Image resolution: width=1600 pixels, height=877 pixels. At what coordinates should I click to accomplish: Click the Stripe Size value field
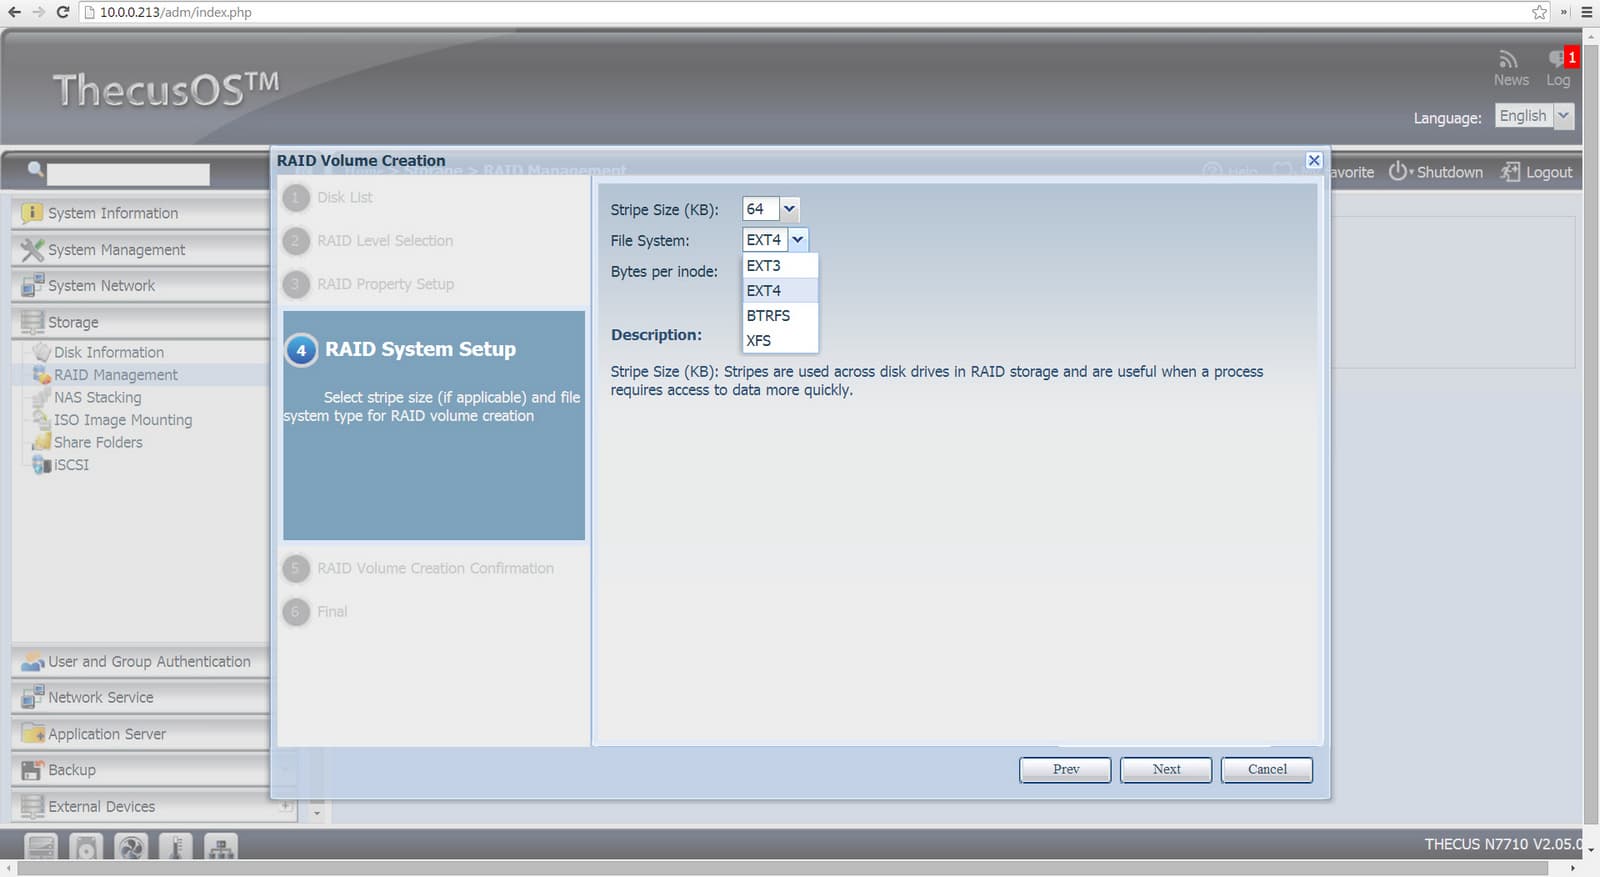coord(761,209)
